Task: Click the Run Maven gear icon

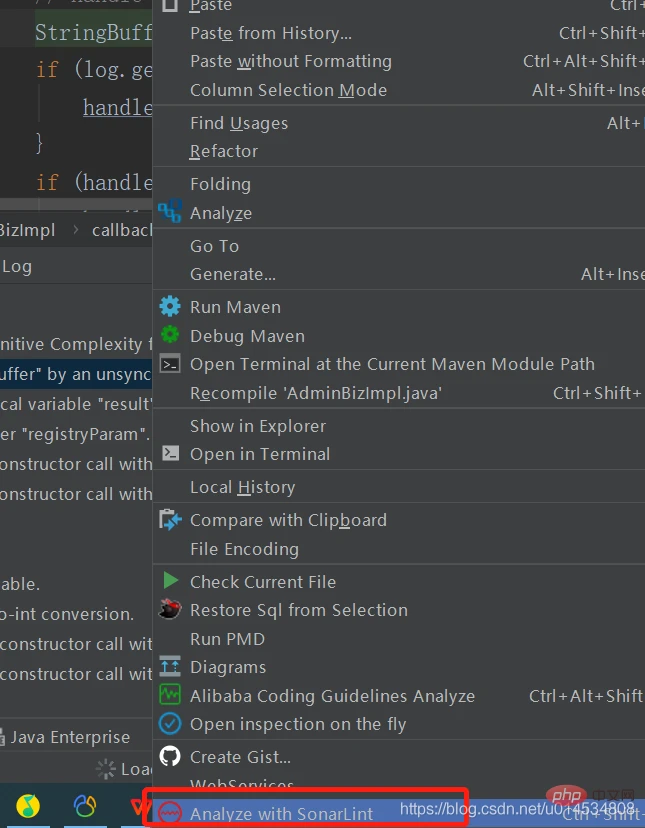Action: (x=170, y=307)
